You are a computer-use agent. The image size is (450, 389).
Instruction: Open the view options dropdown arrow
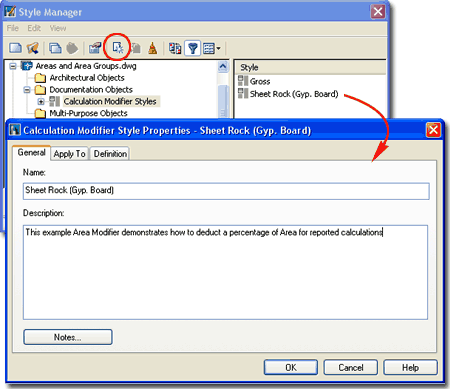(218, 49)
